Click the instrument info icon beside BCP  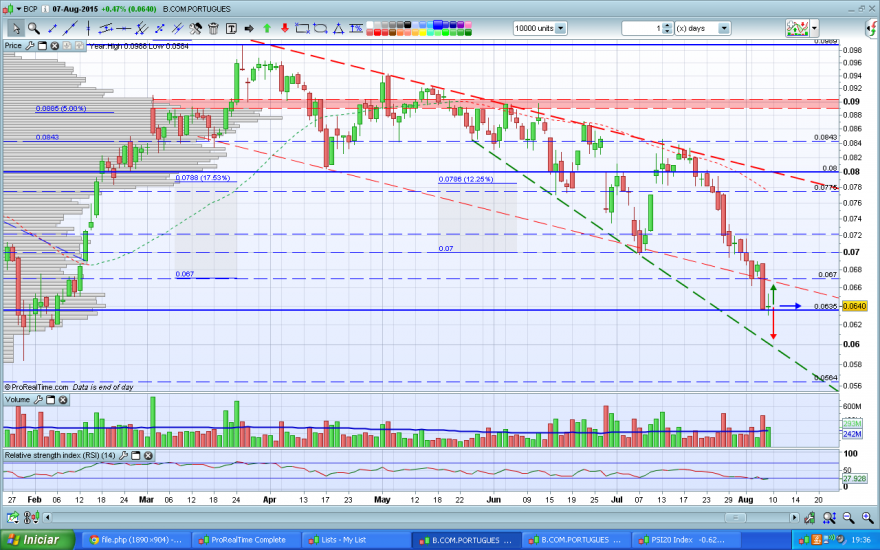point(45,9)
